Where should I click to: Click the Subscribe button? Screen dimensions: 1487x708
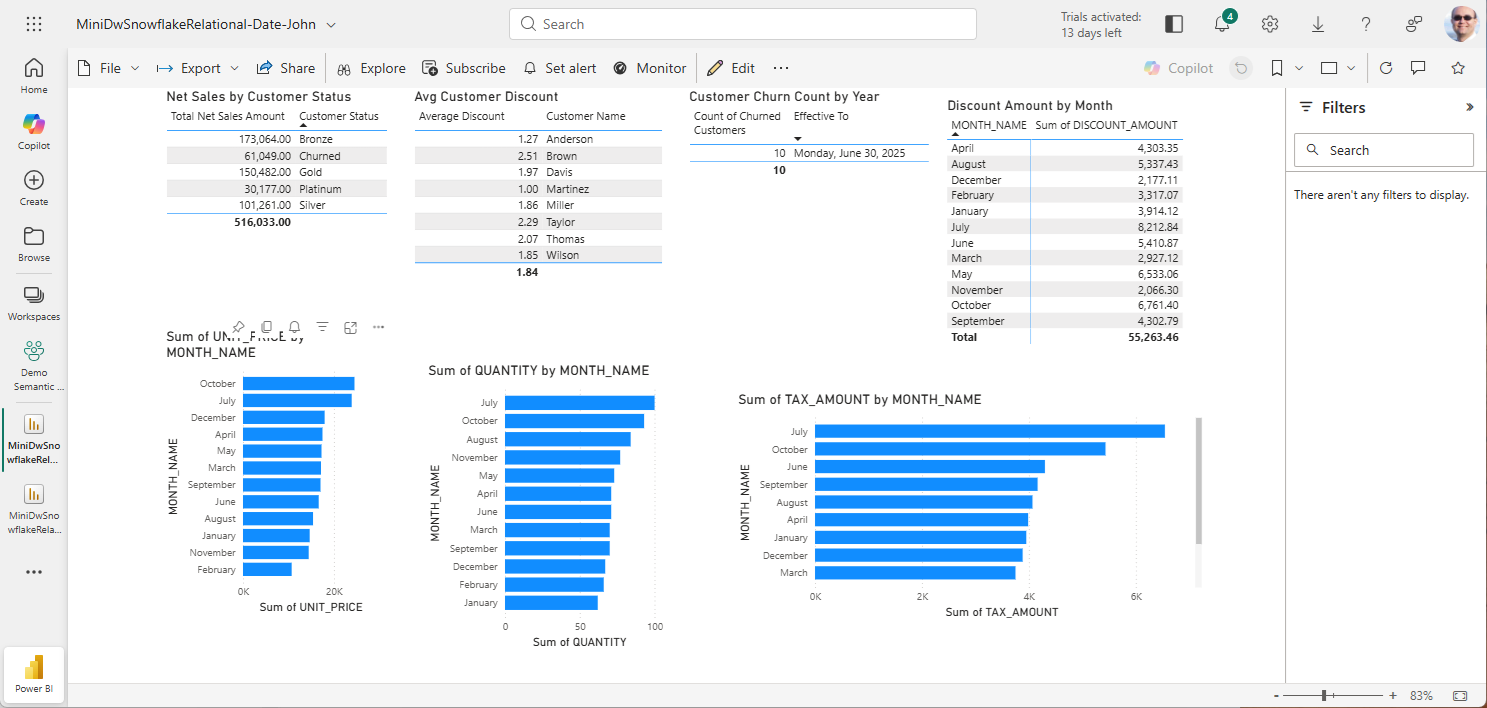tap(464, 68)
